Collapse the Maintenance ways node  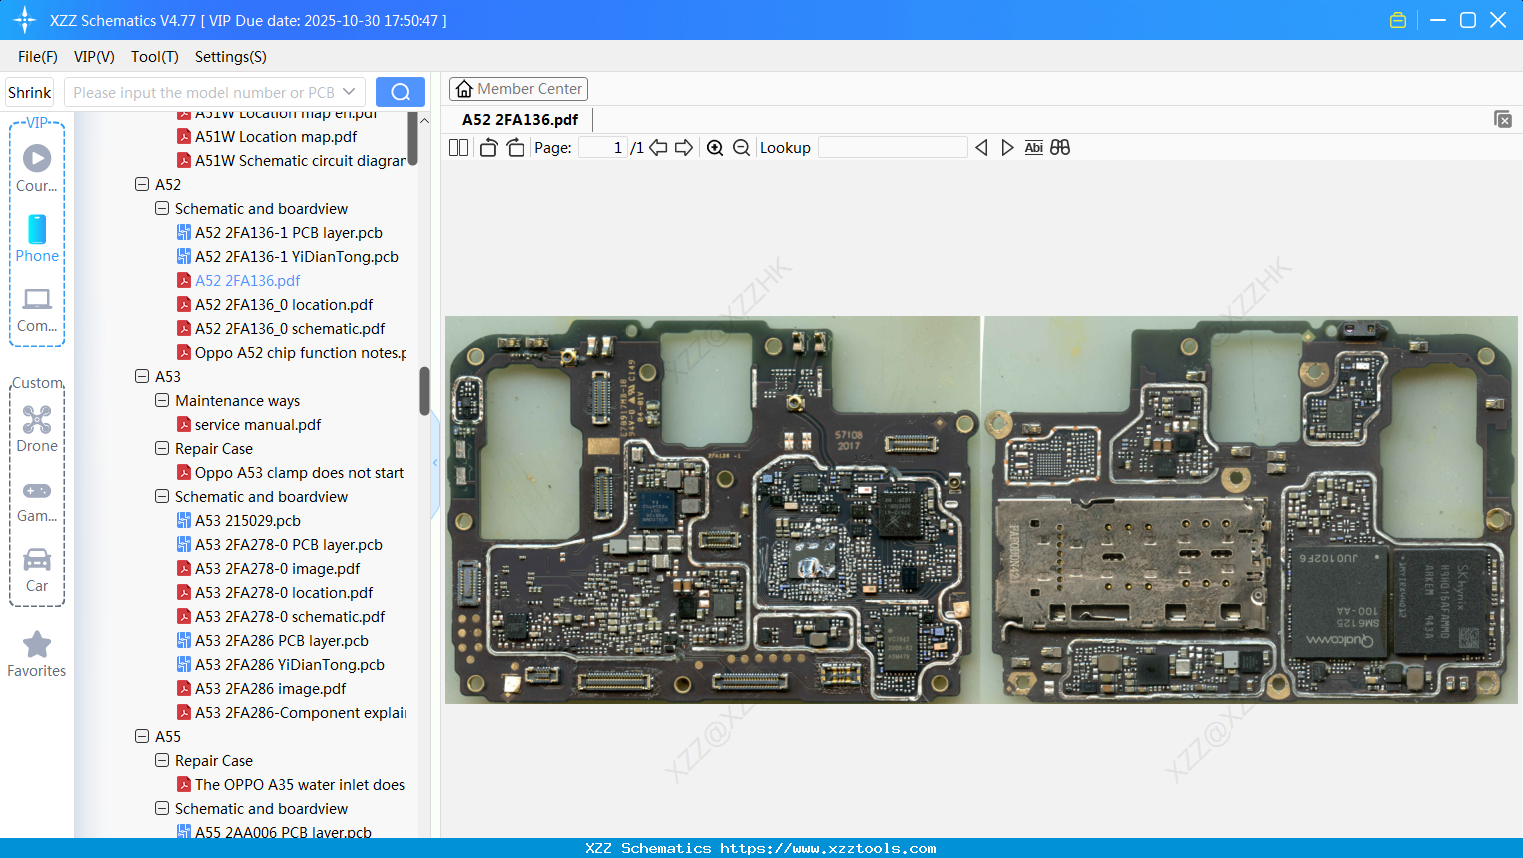click(x=162, y=401)
